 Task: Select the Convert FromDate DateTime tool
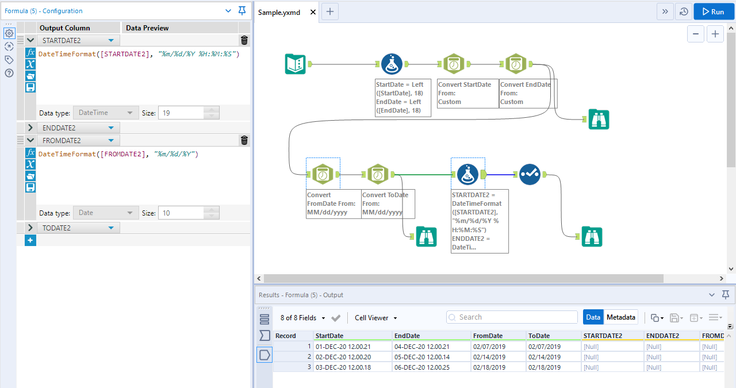pos(323,174)
